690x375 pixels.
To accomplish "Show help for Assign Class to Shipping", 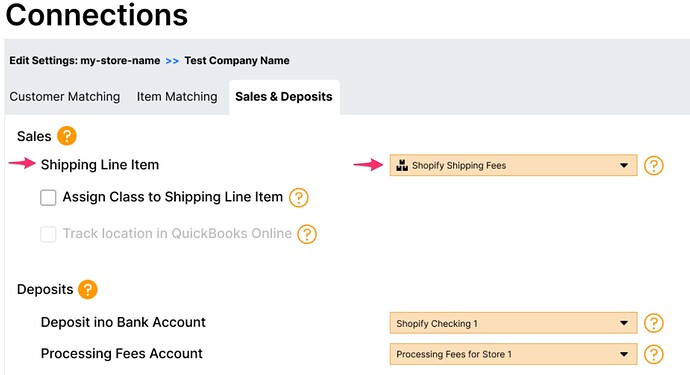I will (299, 198).
